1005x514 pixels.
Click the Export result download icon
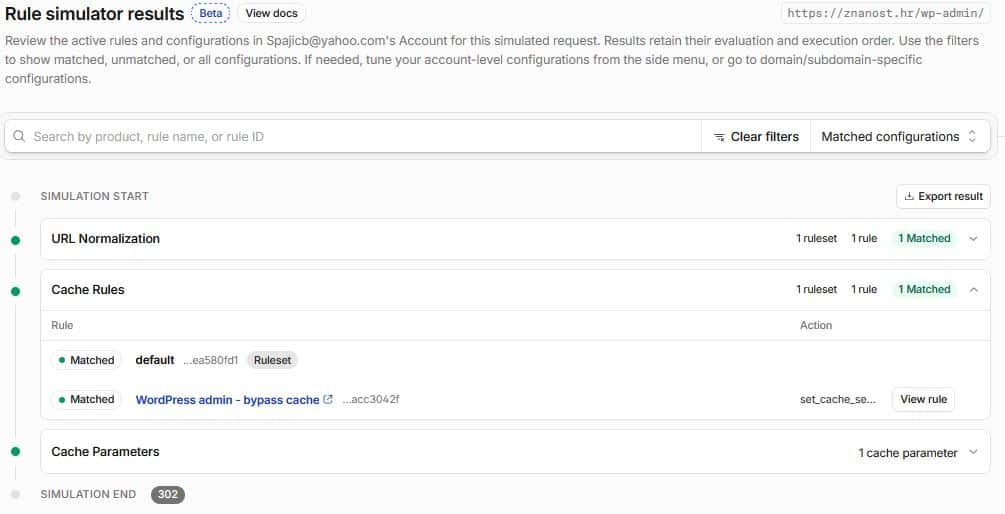908,197
